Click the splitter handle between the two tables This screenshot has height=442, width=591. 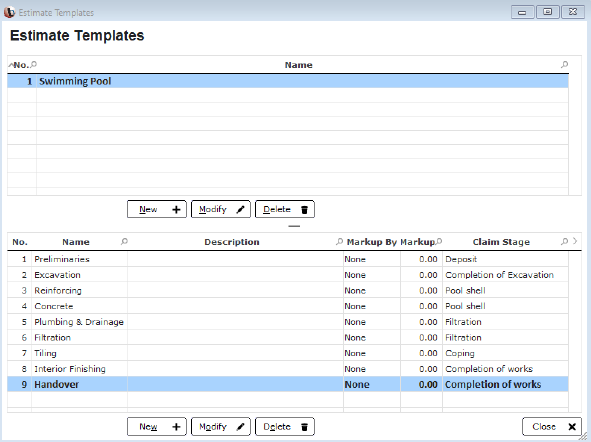[x=294, y=226]
